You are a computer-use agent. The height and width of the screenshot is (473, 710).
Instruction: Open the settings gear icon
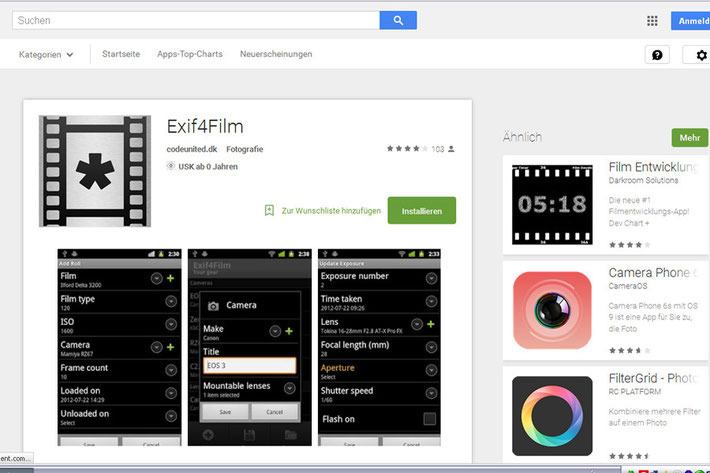point(700,55)
